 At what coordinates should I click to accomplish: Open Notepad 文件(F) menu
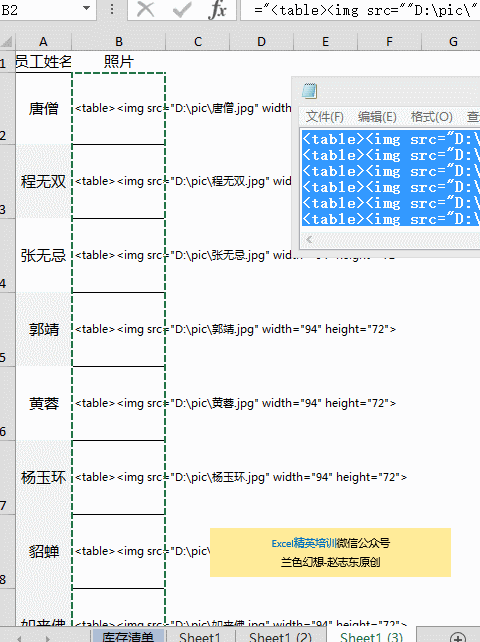324,117
